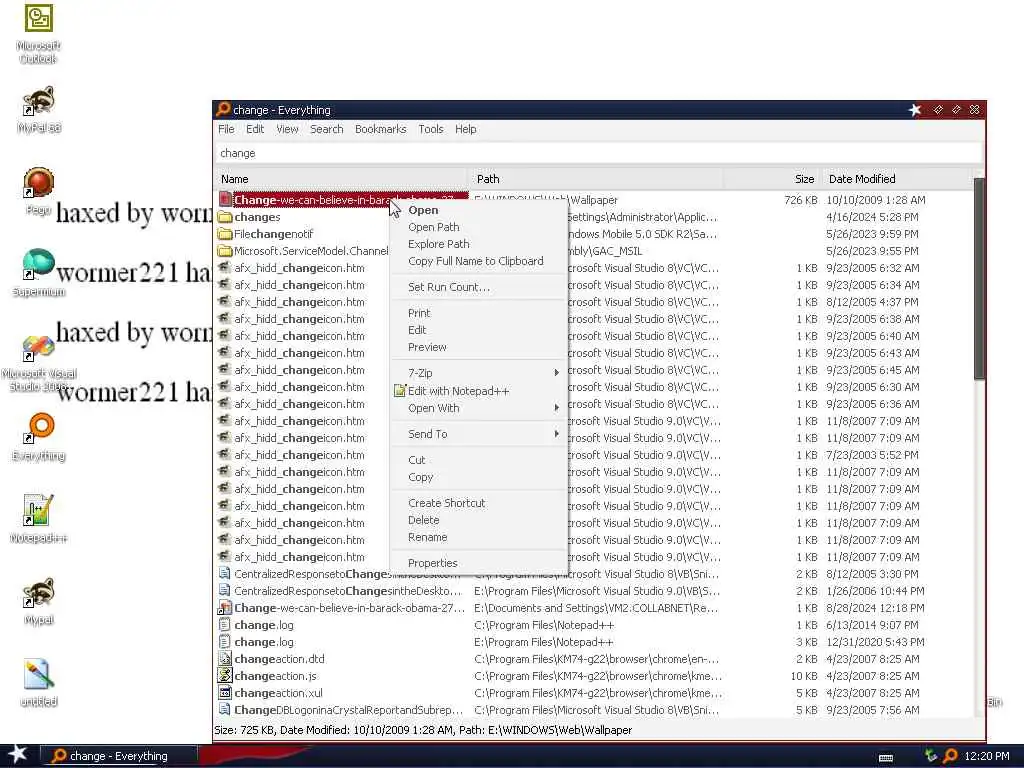Choose Cut in context menu
This screenshot has height=768, width=1024.
(x=478, y=460)
